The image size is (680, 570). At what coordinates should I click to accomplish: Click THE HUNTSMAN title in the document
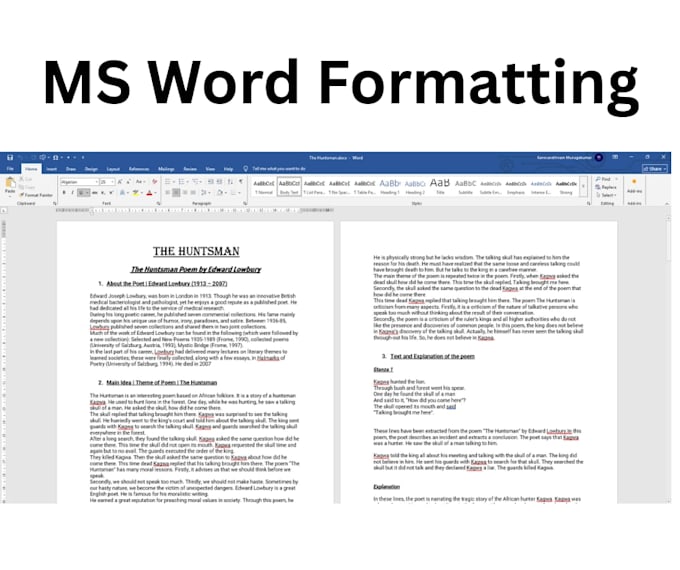[196, 252]
